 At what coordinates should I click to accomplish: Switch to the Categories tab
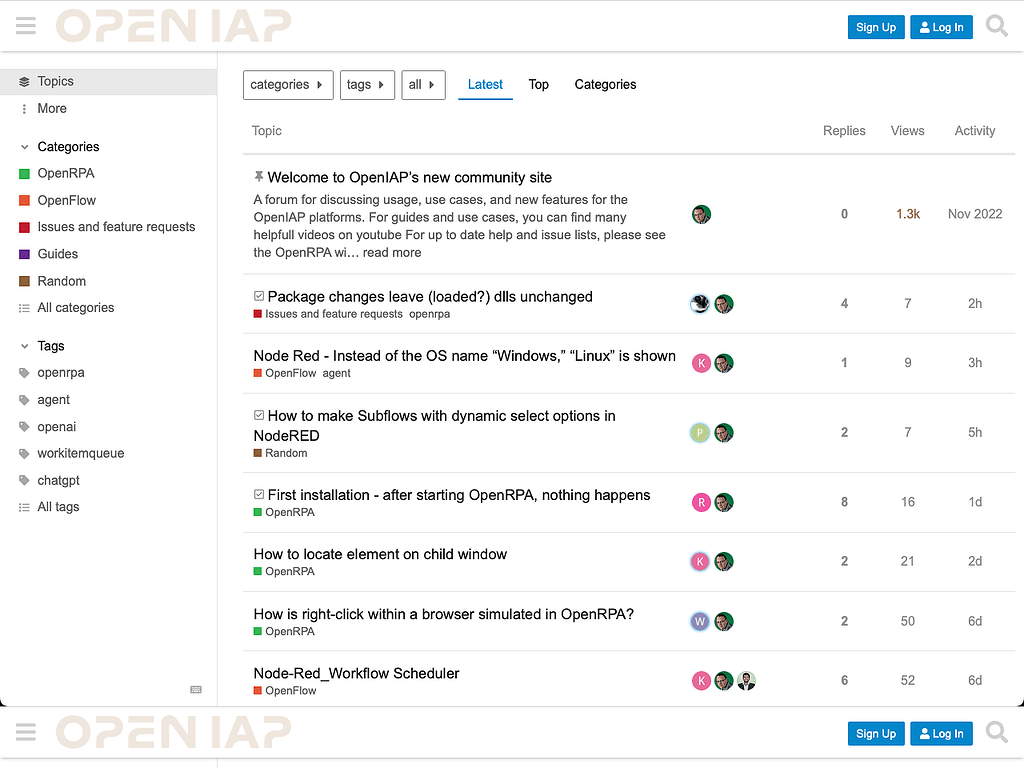(x=605, y=85)
